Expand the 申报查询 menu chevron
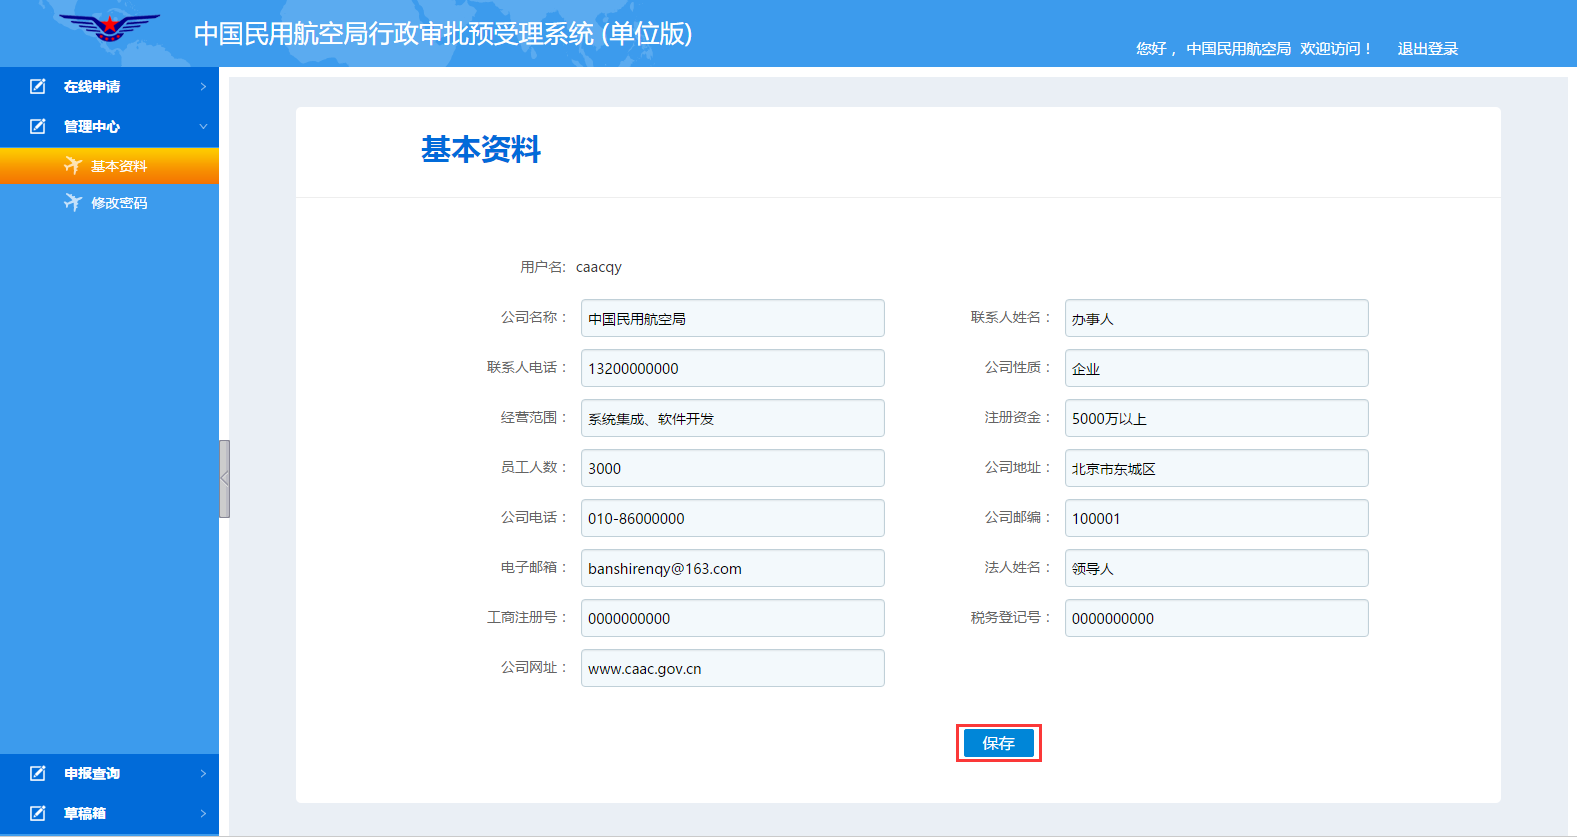The image size is (1577, 837). pyautogui.click(x=203, y=773)
